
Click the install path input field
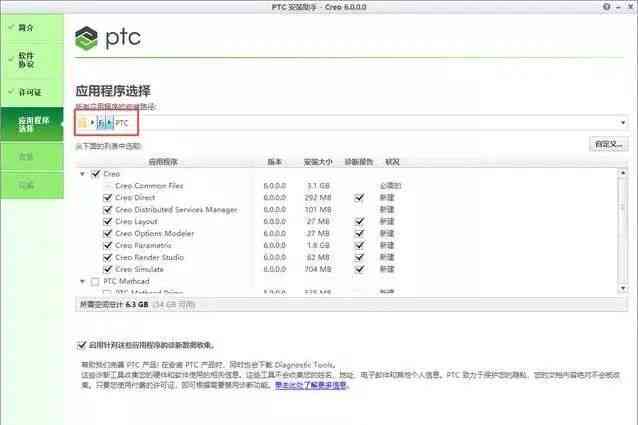click(351, 123)
